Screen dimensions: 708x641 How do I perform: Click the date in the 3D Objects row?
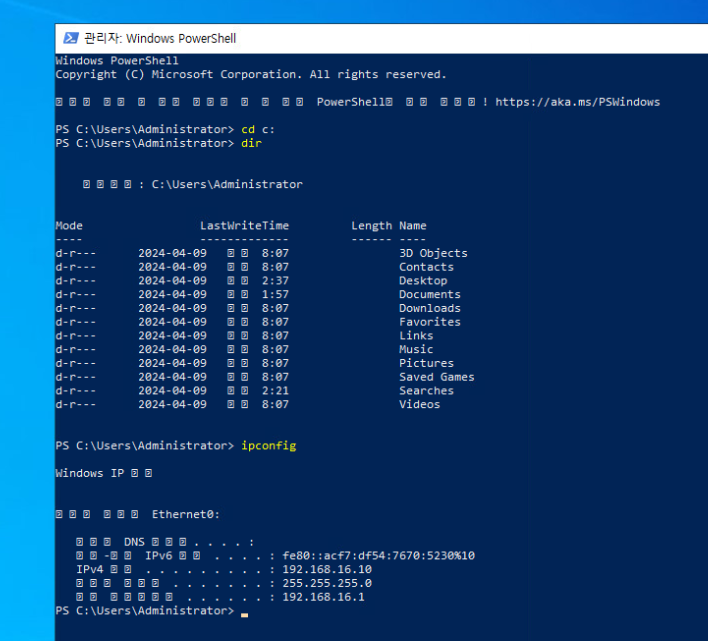pyautogui.click(x=172, y=253)
